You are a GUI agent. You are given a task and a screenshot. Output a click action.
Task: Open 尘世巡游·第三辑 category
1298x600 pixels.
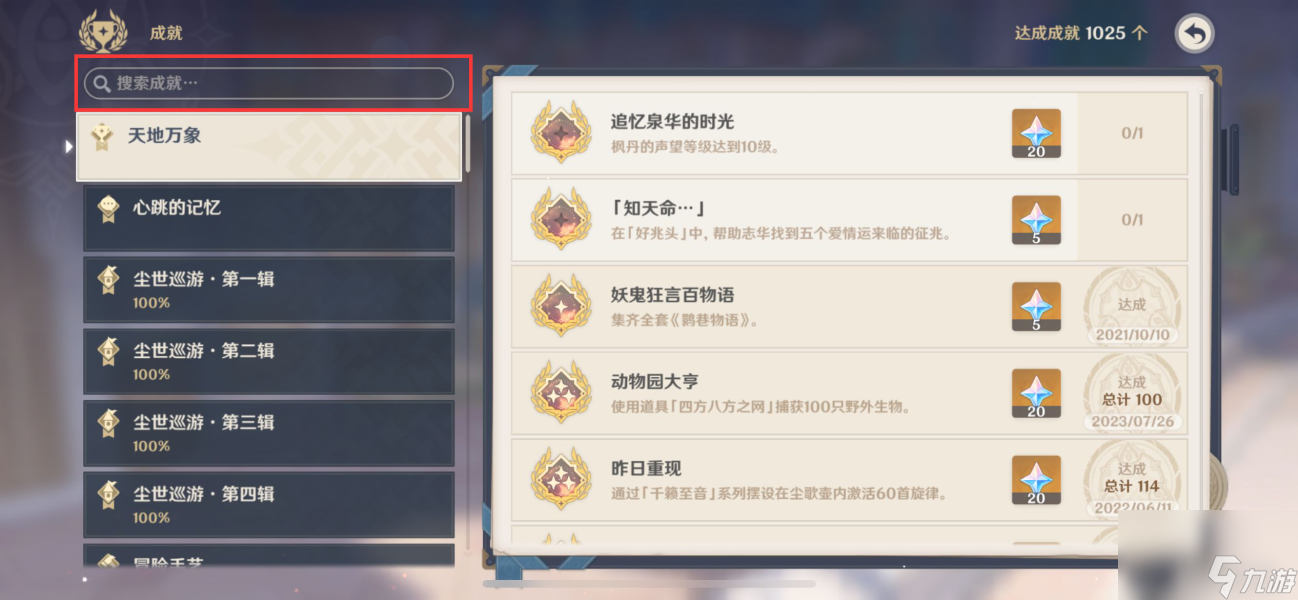click(x=269, y=433)
